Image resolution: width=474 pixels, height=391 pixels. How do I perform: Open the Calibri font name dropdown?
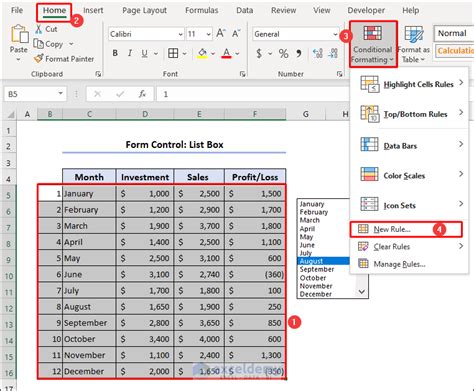[180, 34]
